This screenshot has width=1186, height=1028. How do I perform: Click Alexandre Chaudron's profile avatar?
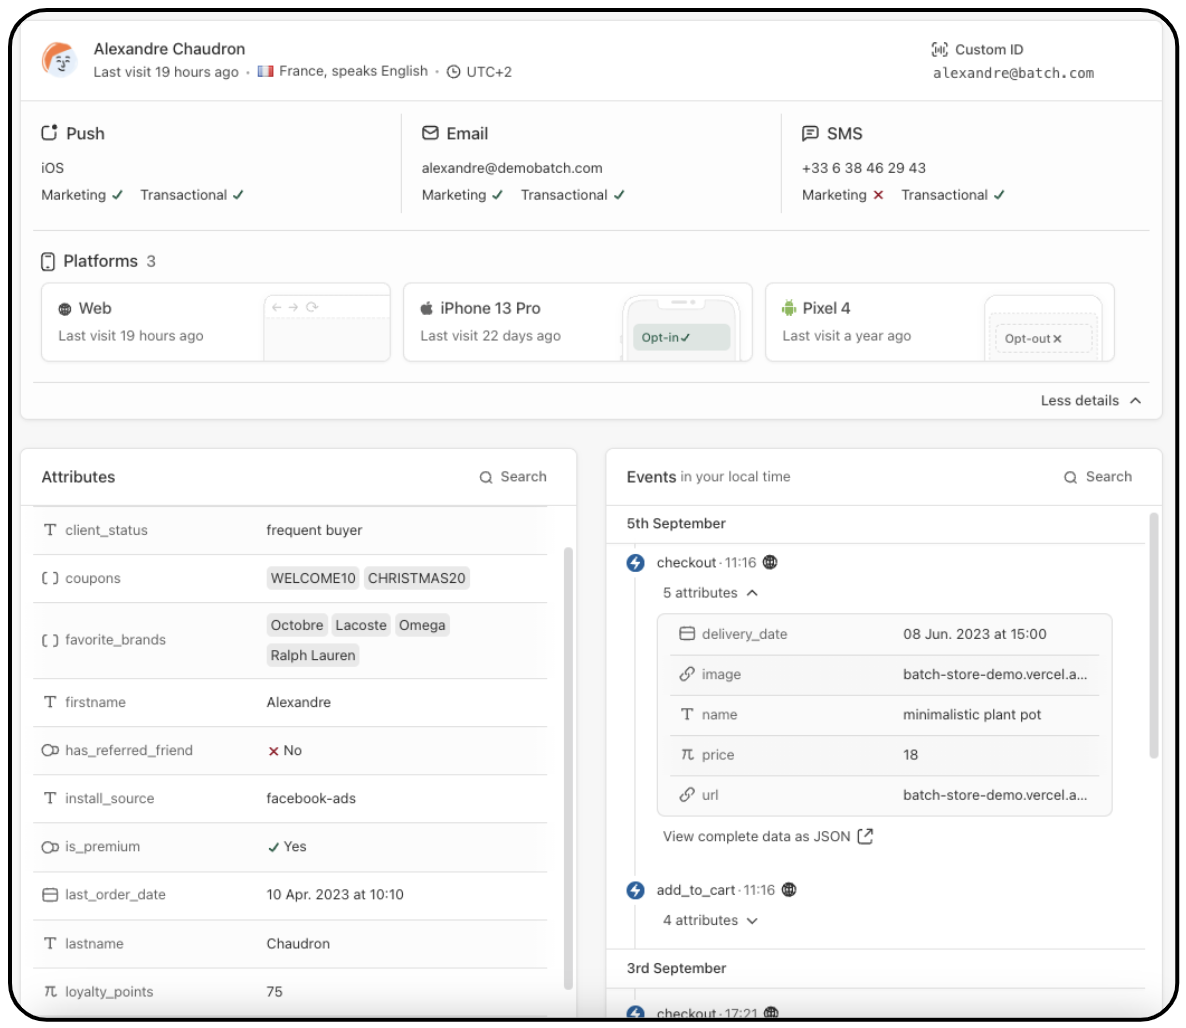[60, 61]
